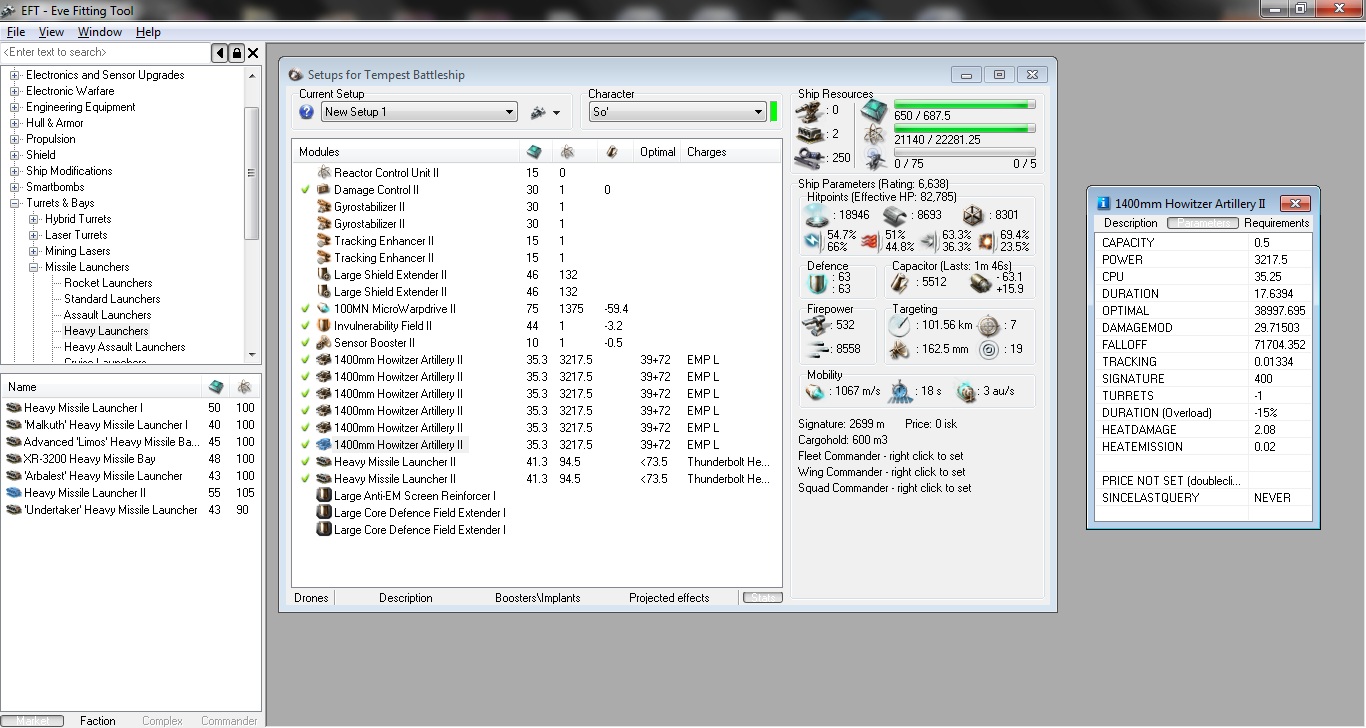Viewport: 1366px width, 728px height.
Task: Open the Current Setup dropdown
Action: point(419,112)
